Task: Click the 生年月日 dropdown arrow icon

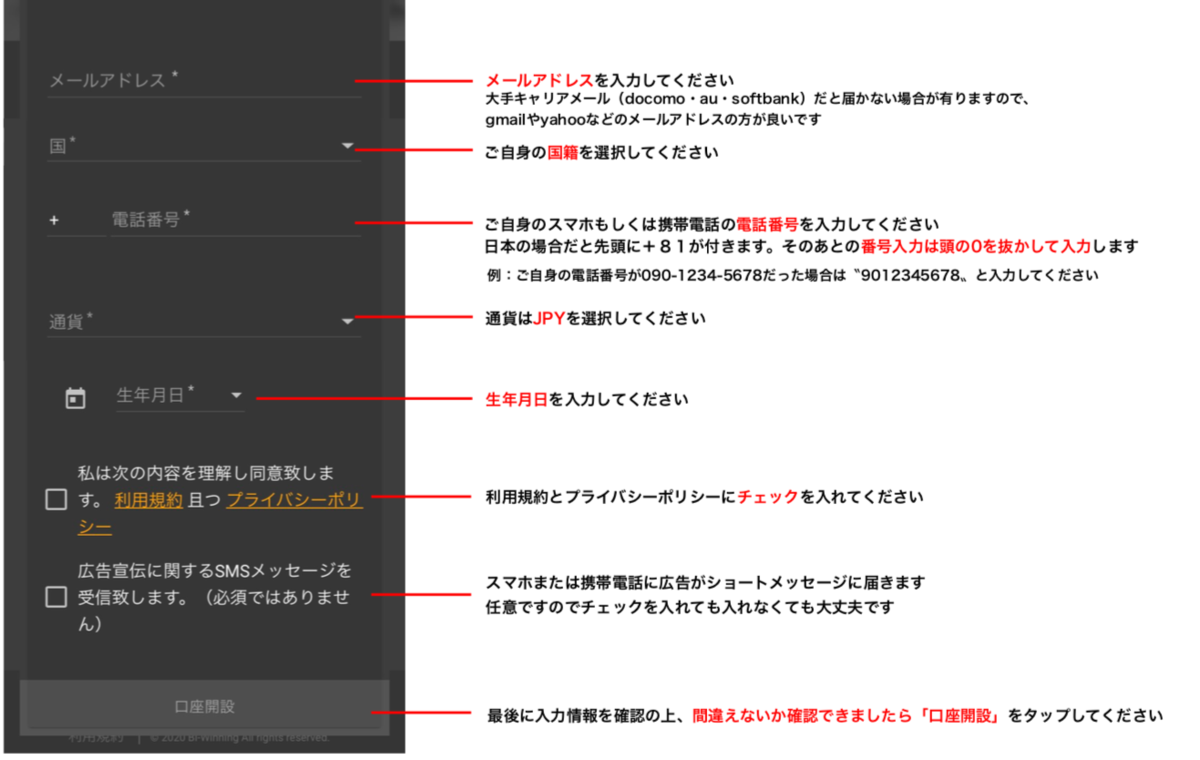Action: pyautogui.click(x=237, y=396)
